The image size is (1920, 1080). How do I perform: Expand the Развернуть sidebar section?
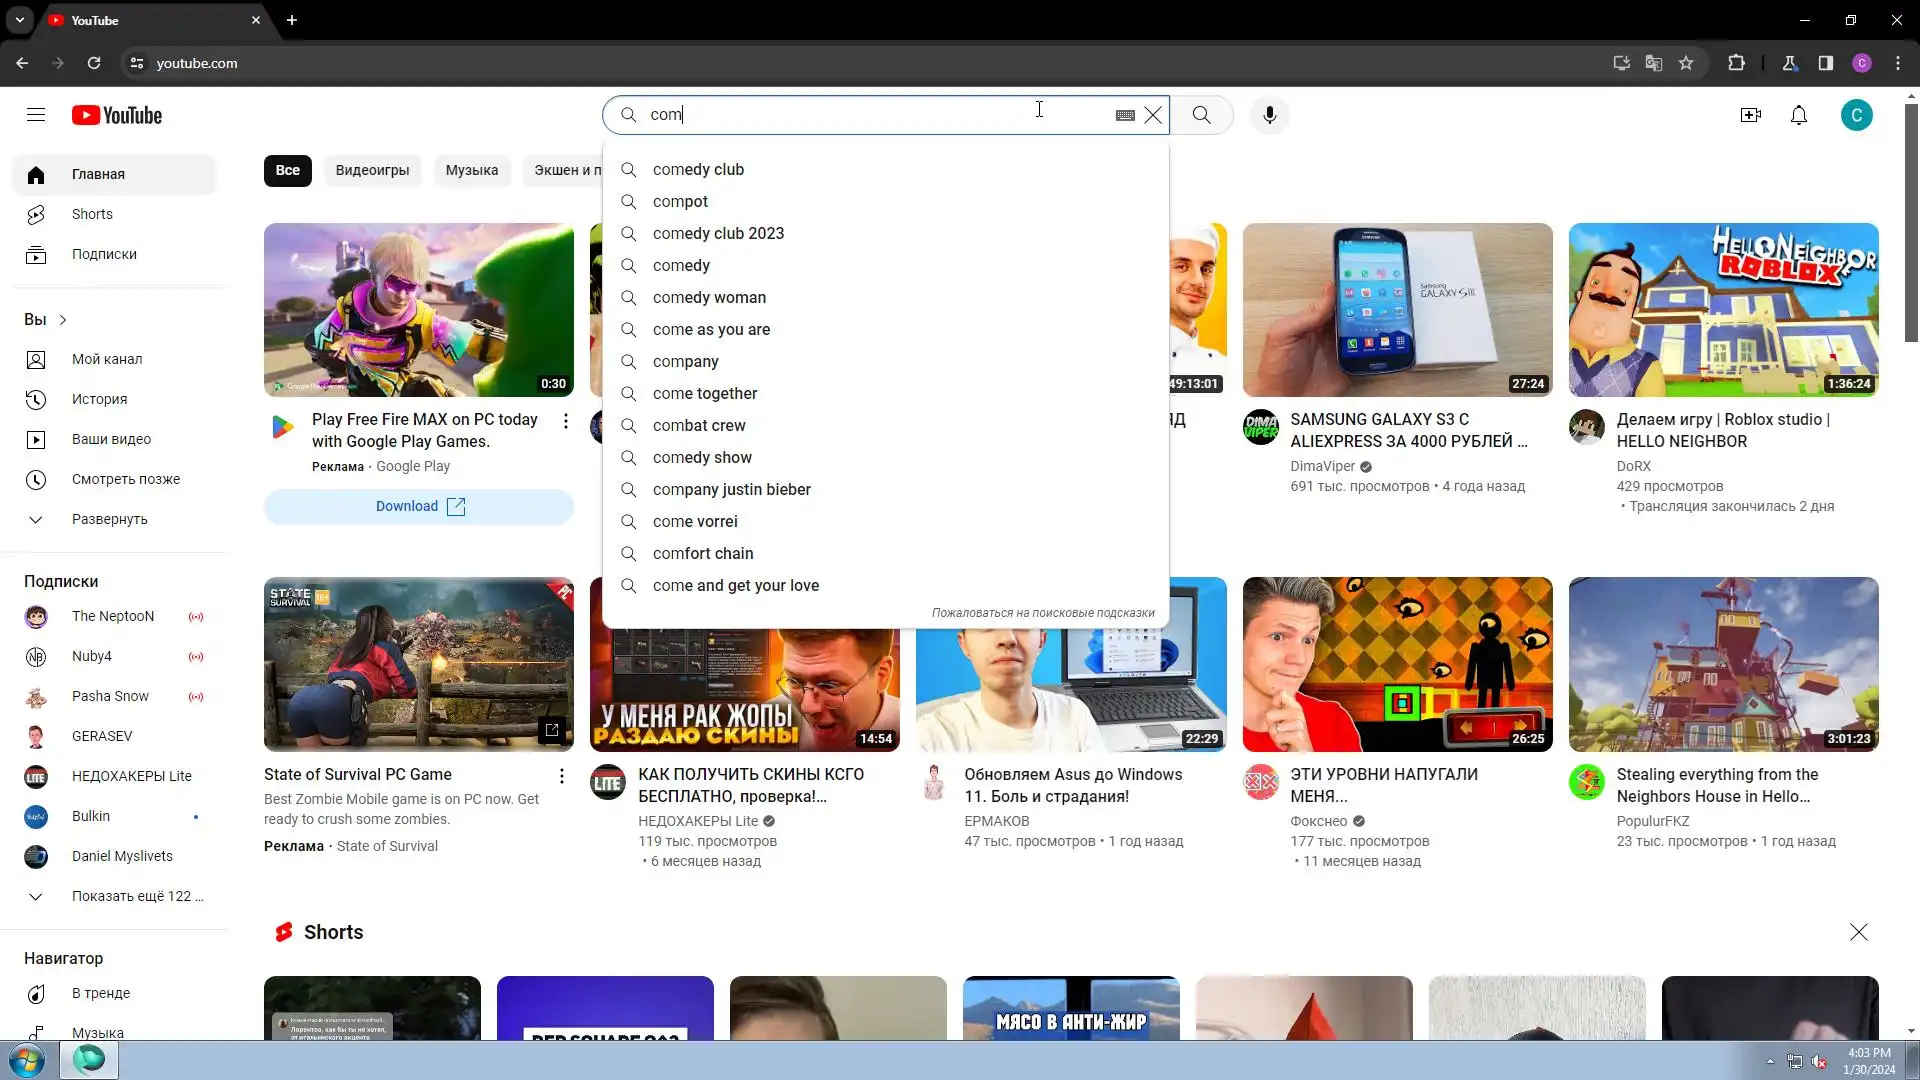click(x=109, y=519)
